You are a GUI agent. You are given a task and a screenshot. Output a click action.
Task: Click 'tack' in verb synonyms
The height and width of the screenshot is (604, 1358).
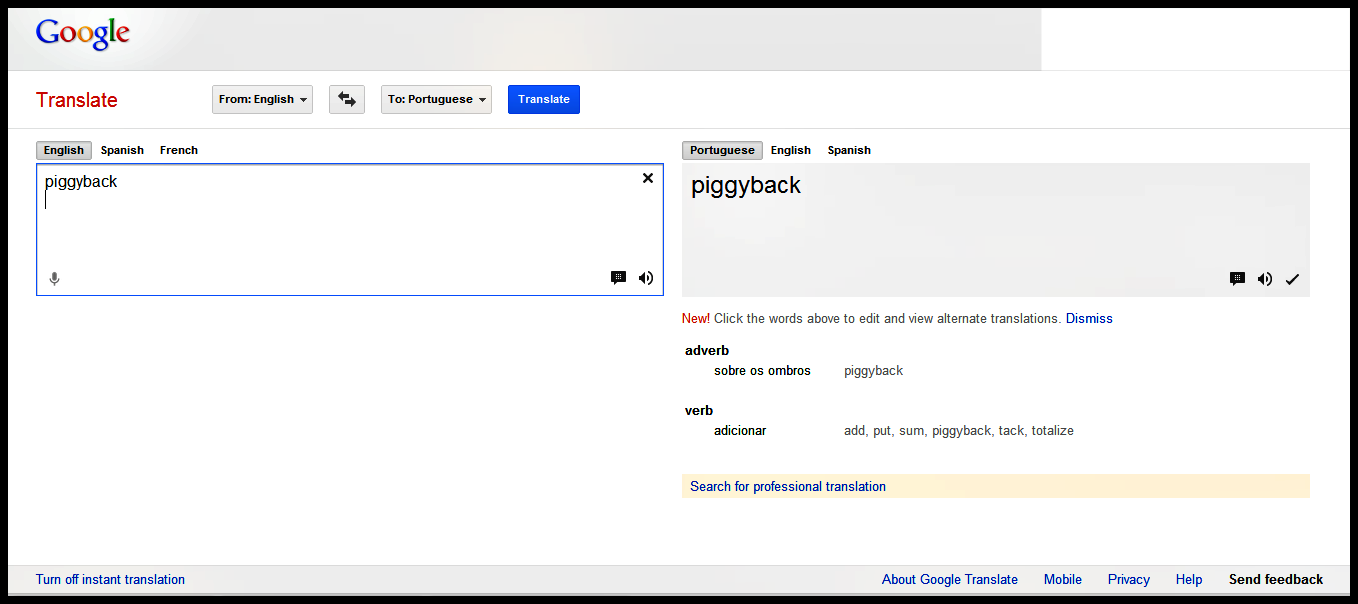tap(1010, 430)
